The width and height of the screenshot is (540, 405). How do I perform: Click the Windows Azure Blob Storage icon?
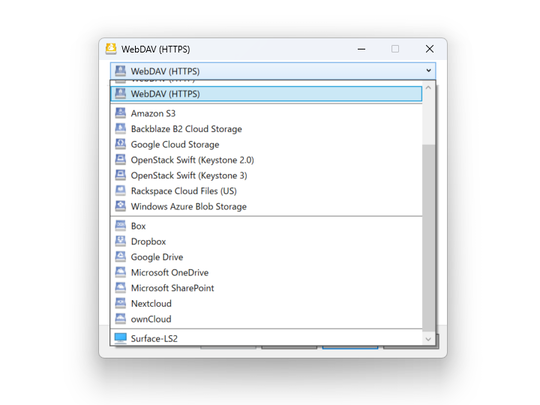pos(120,206)
